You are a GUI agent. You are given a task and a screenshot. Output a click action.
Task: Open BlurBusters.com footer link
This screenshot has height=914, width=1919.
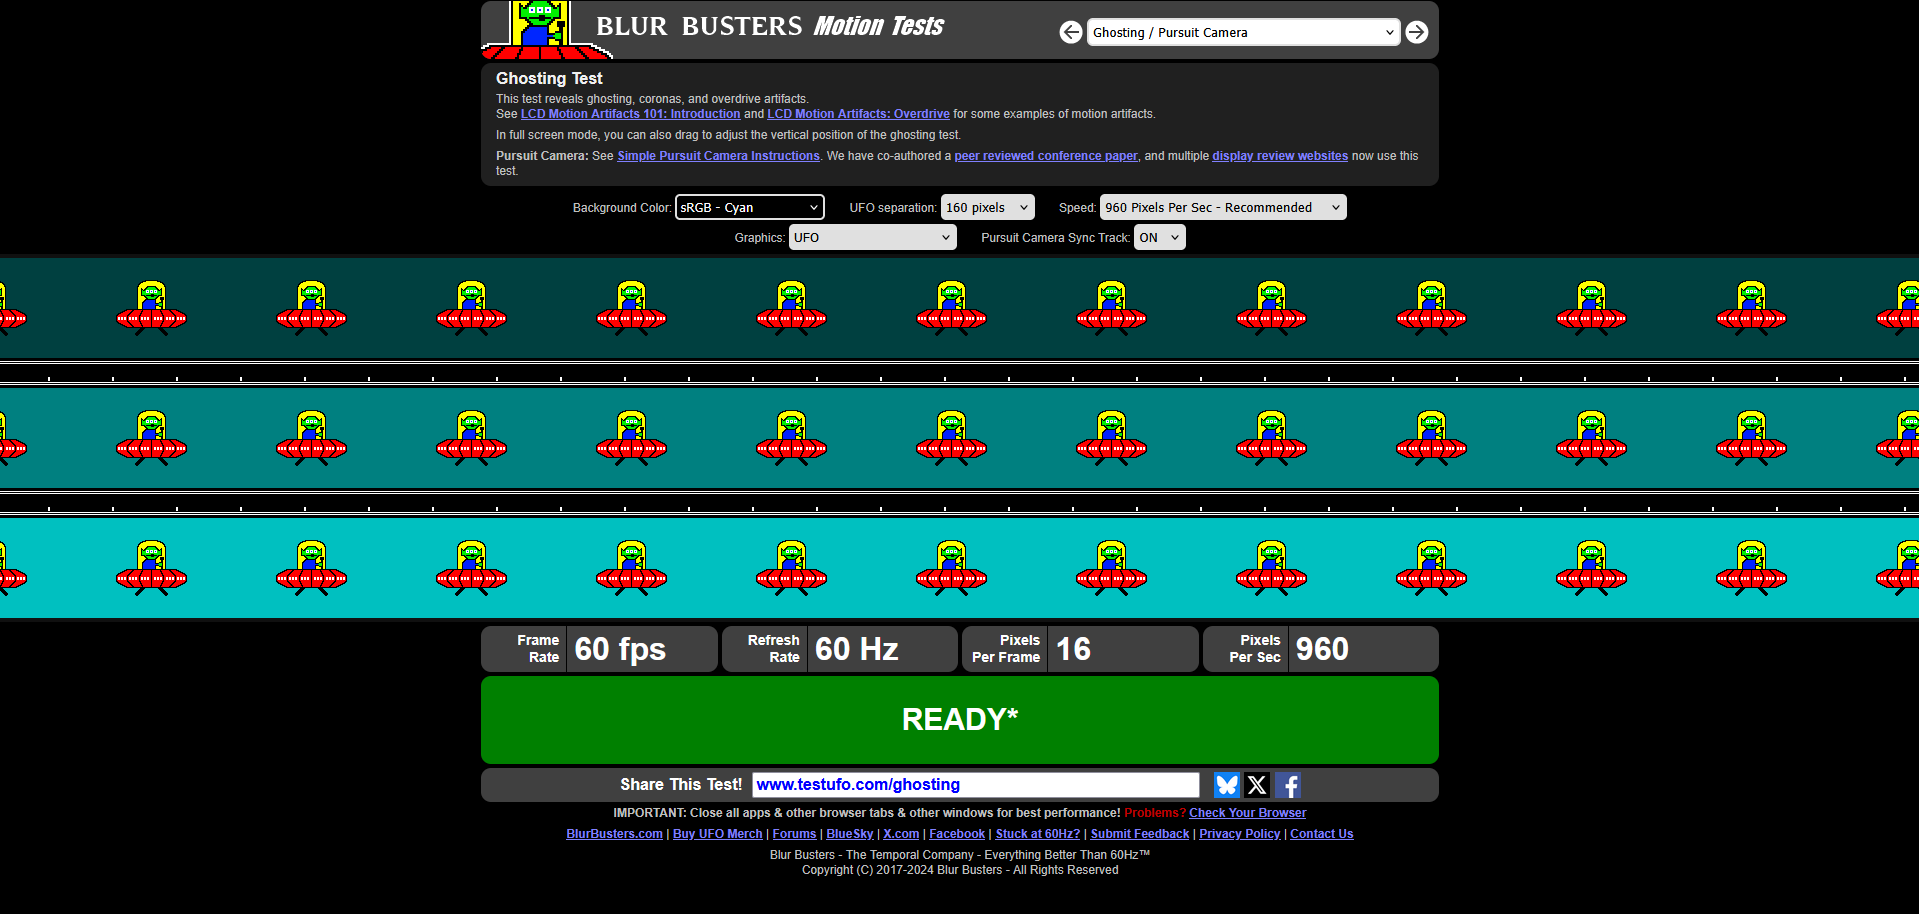(614, 834)
